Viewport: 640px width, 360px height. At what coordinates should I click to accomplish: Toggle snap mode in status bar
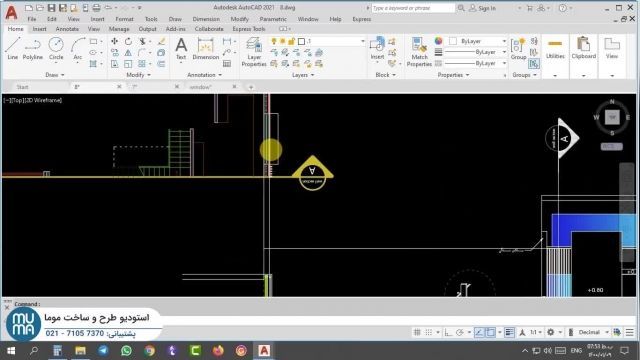click(x=429, y=332)
